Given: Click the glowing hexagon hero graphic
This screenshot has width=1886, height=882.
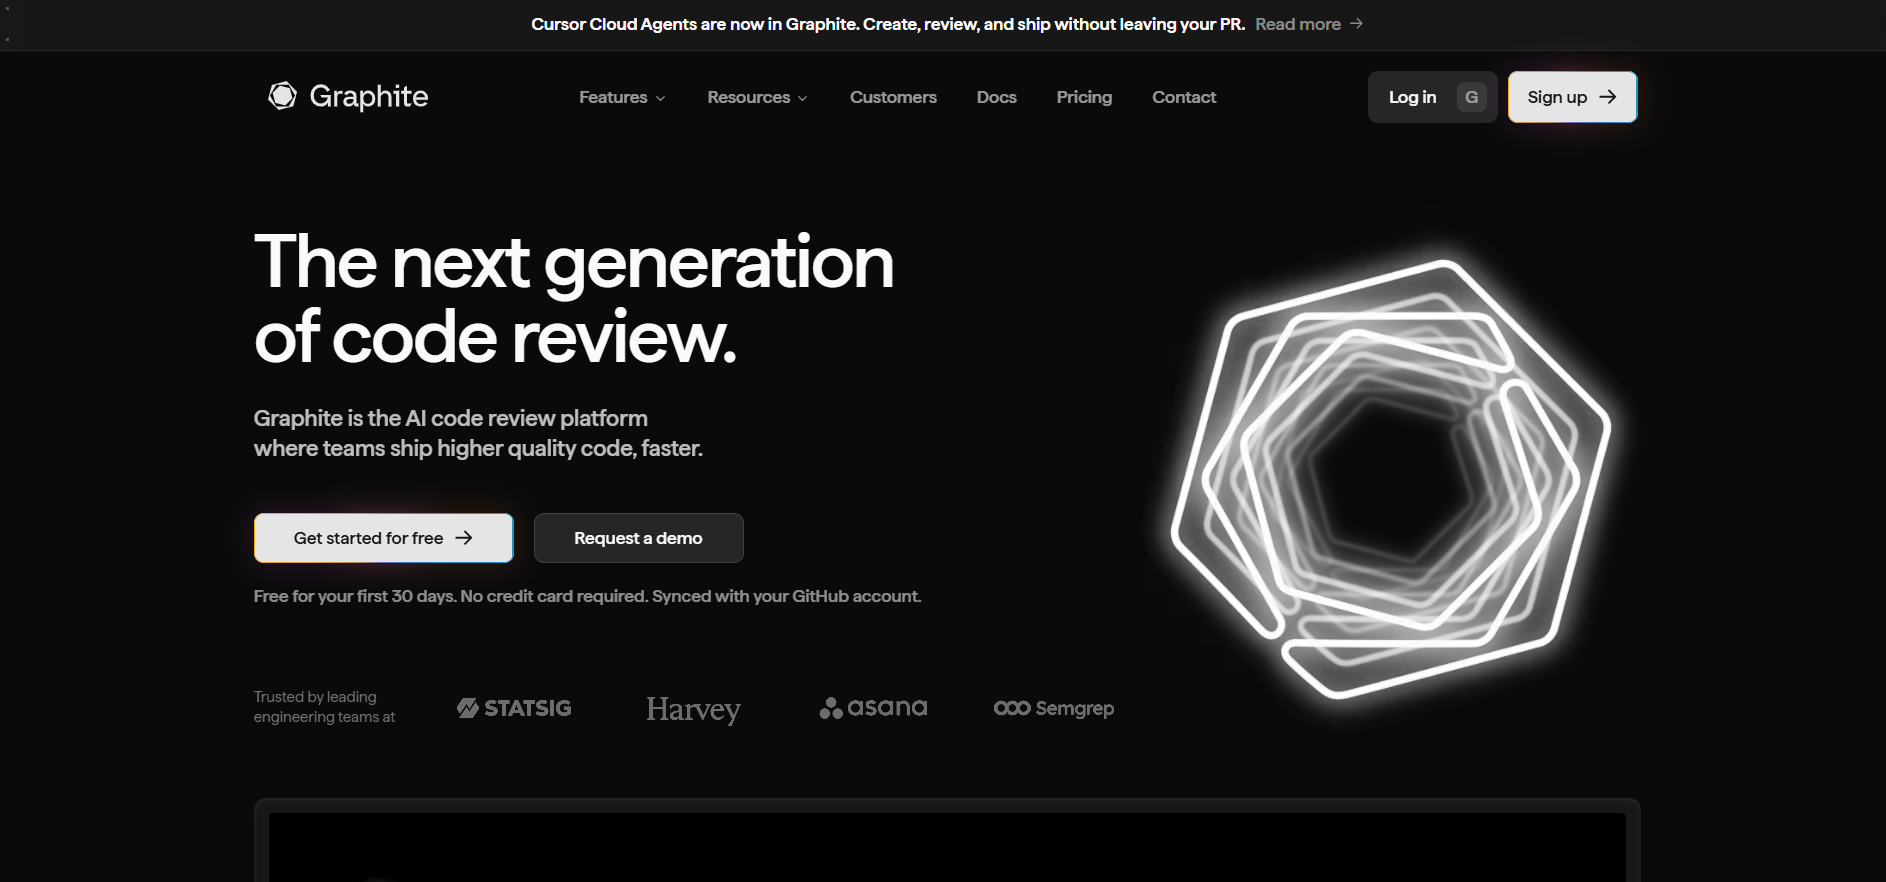Looking at the screenshot, I should (1390, 478).
